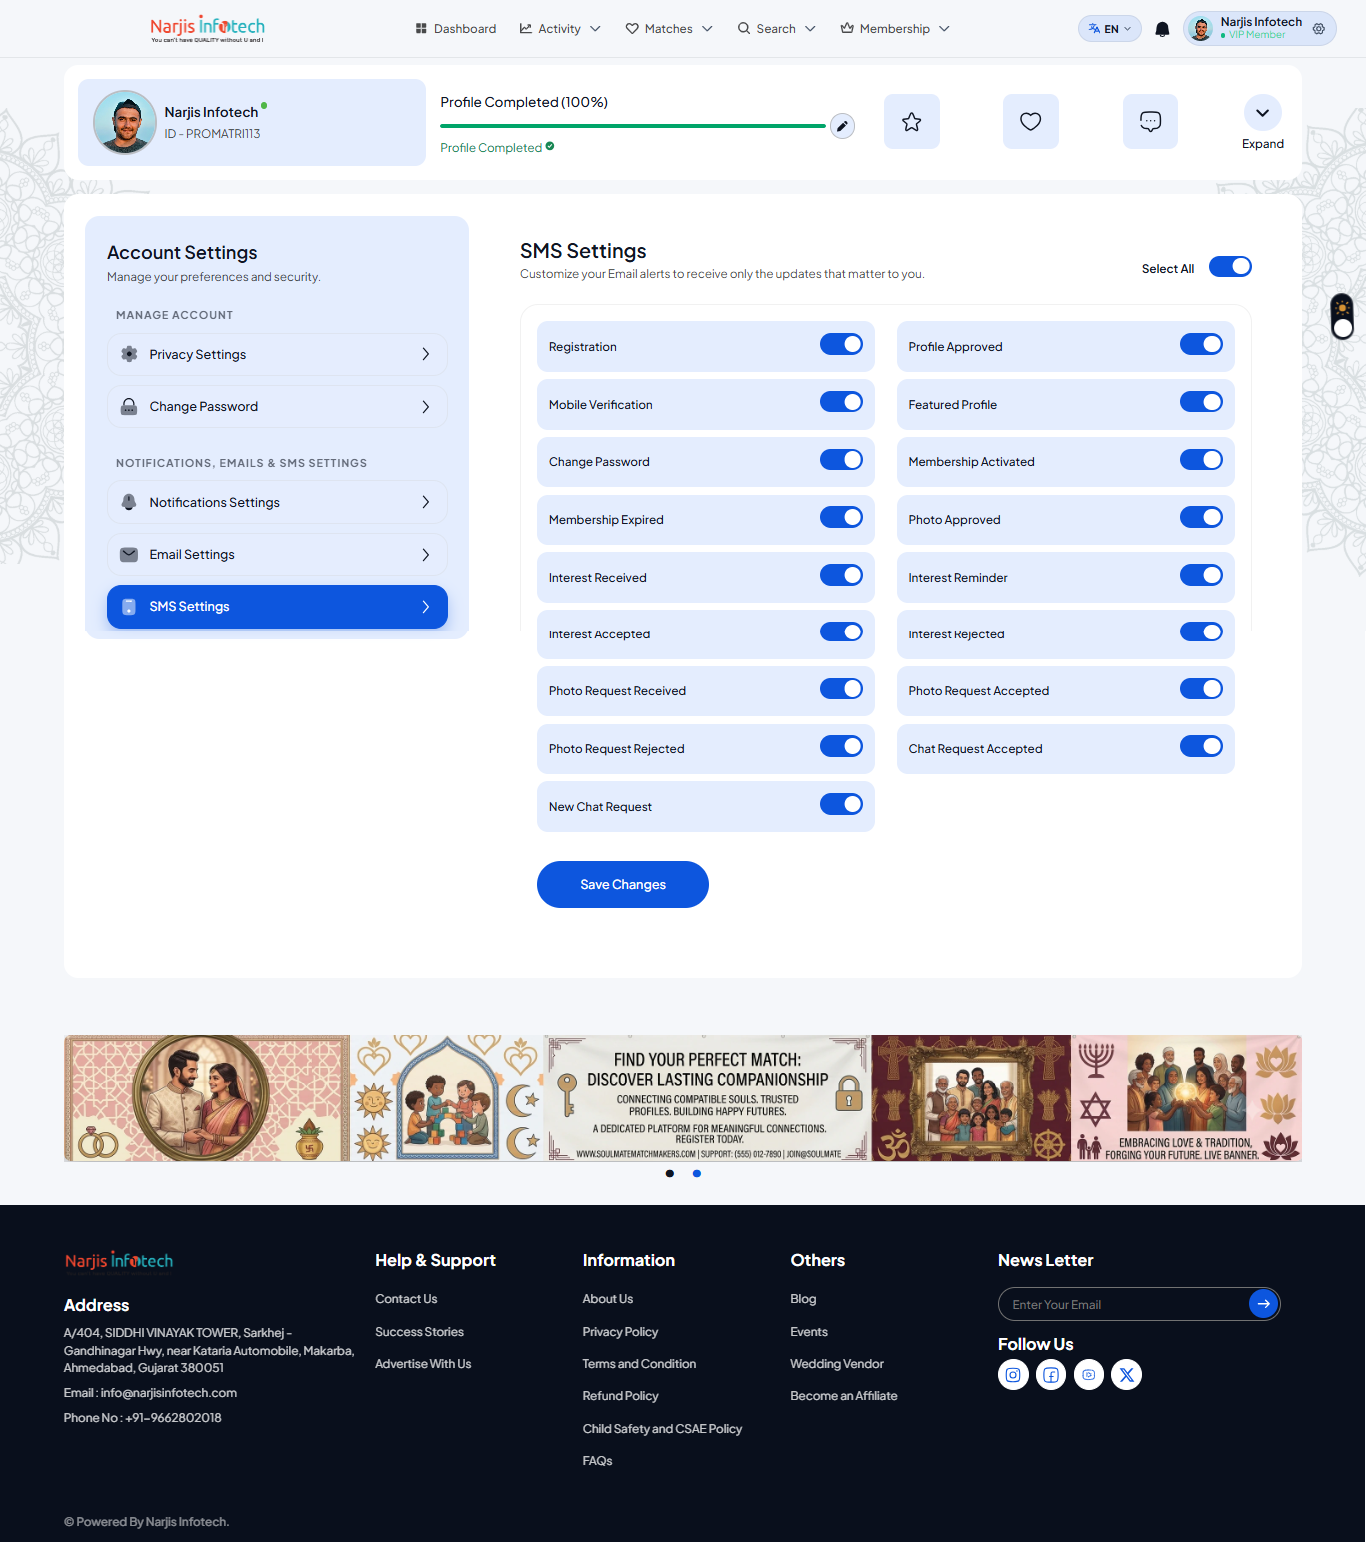Viewport: 1366px width, 1542px height.
Task: Switch off New Chat Request toggle
Action: [841, 804]
